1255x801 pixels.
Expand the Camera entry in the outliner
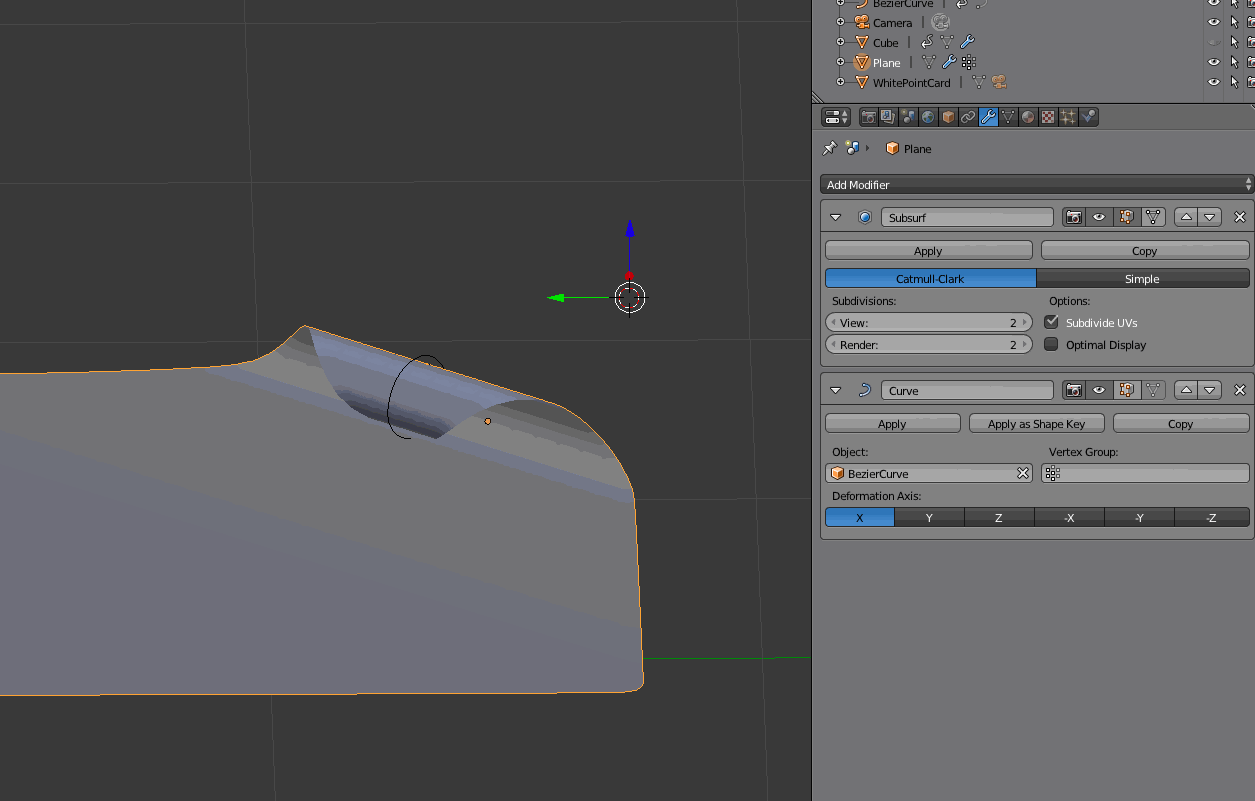tap(841, 22)
